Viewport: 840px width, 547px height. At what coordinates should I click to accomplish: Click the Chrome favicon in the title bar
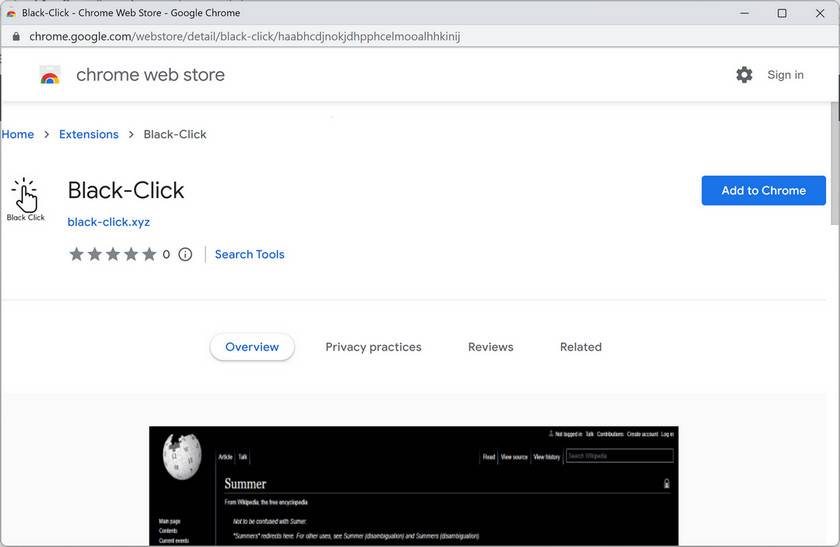(11, 13)
